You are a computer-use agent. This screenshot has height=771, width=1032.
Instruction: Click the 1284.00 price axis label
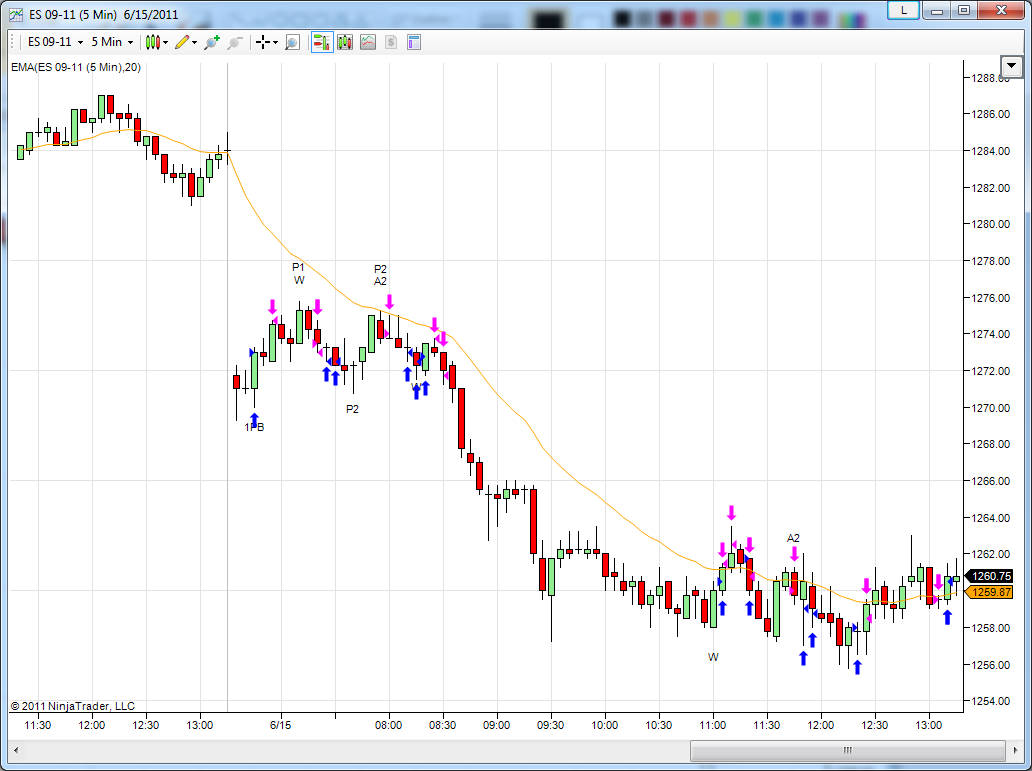(991, 151)
